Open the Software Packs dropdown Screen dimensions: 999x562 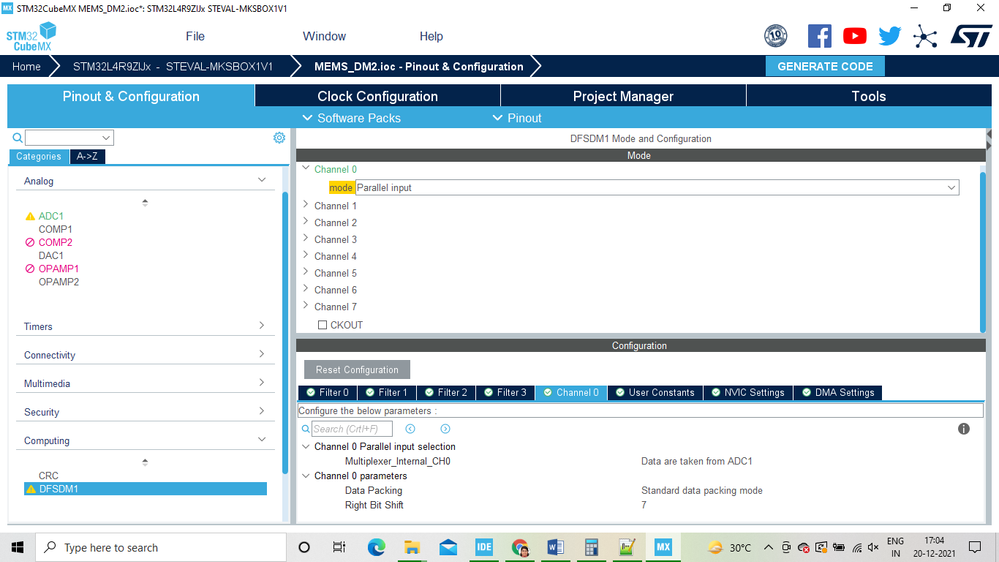click(352, 118)
